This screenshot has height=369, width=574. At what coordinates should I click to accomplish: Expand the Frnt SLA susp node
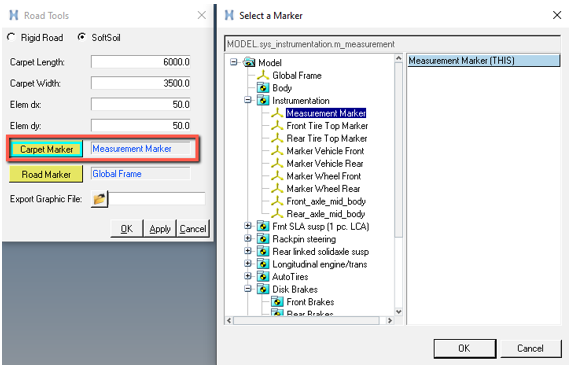click(x=248, y=226)
